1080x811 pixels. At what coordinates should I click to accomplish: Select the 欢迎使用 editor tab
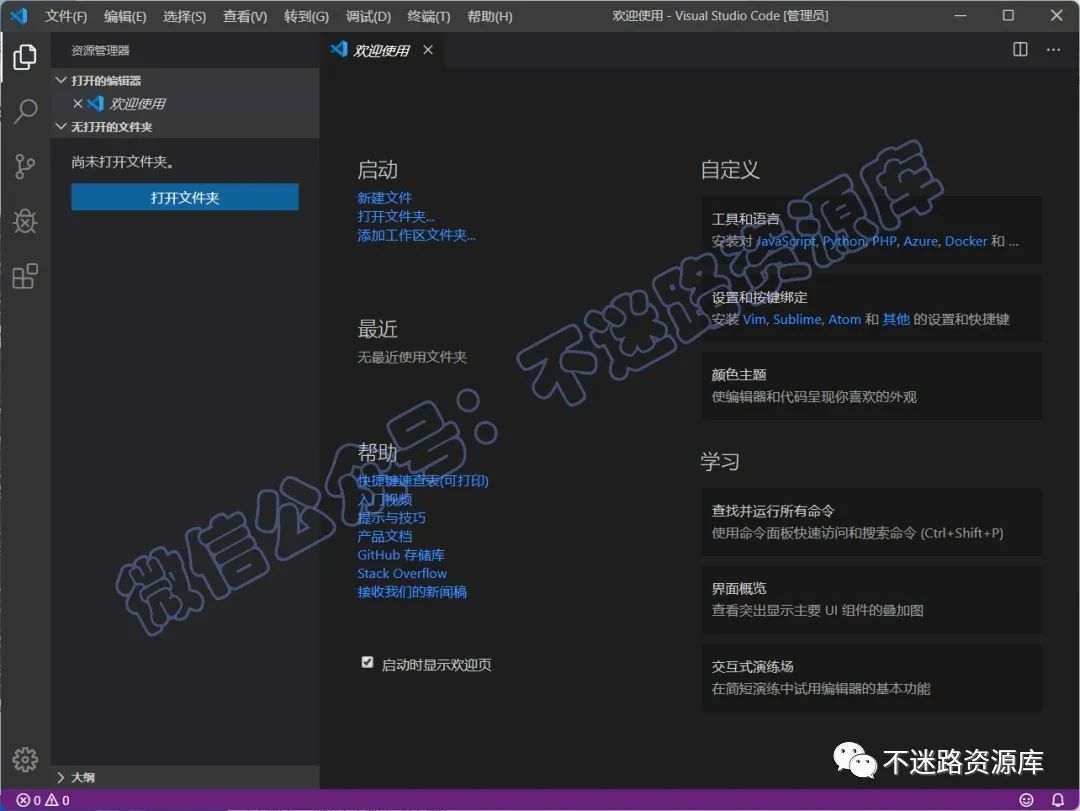(381, 50)
